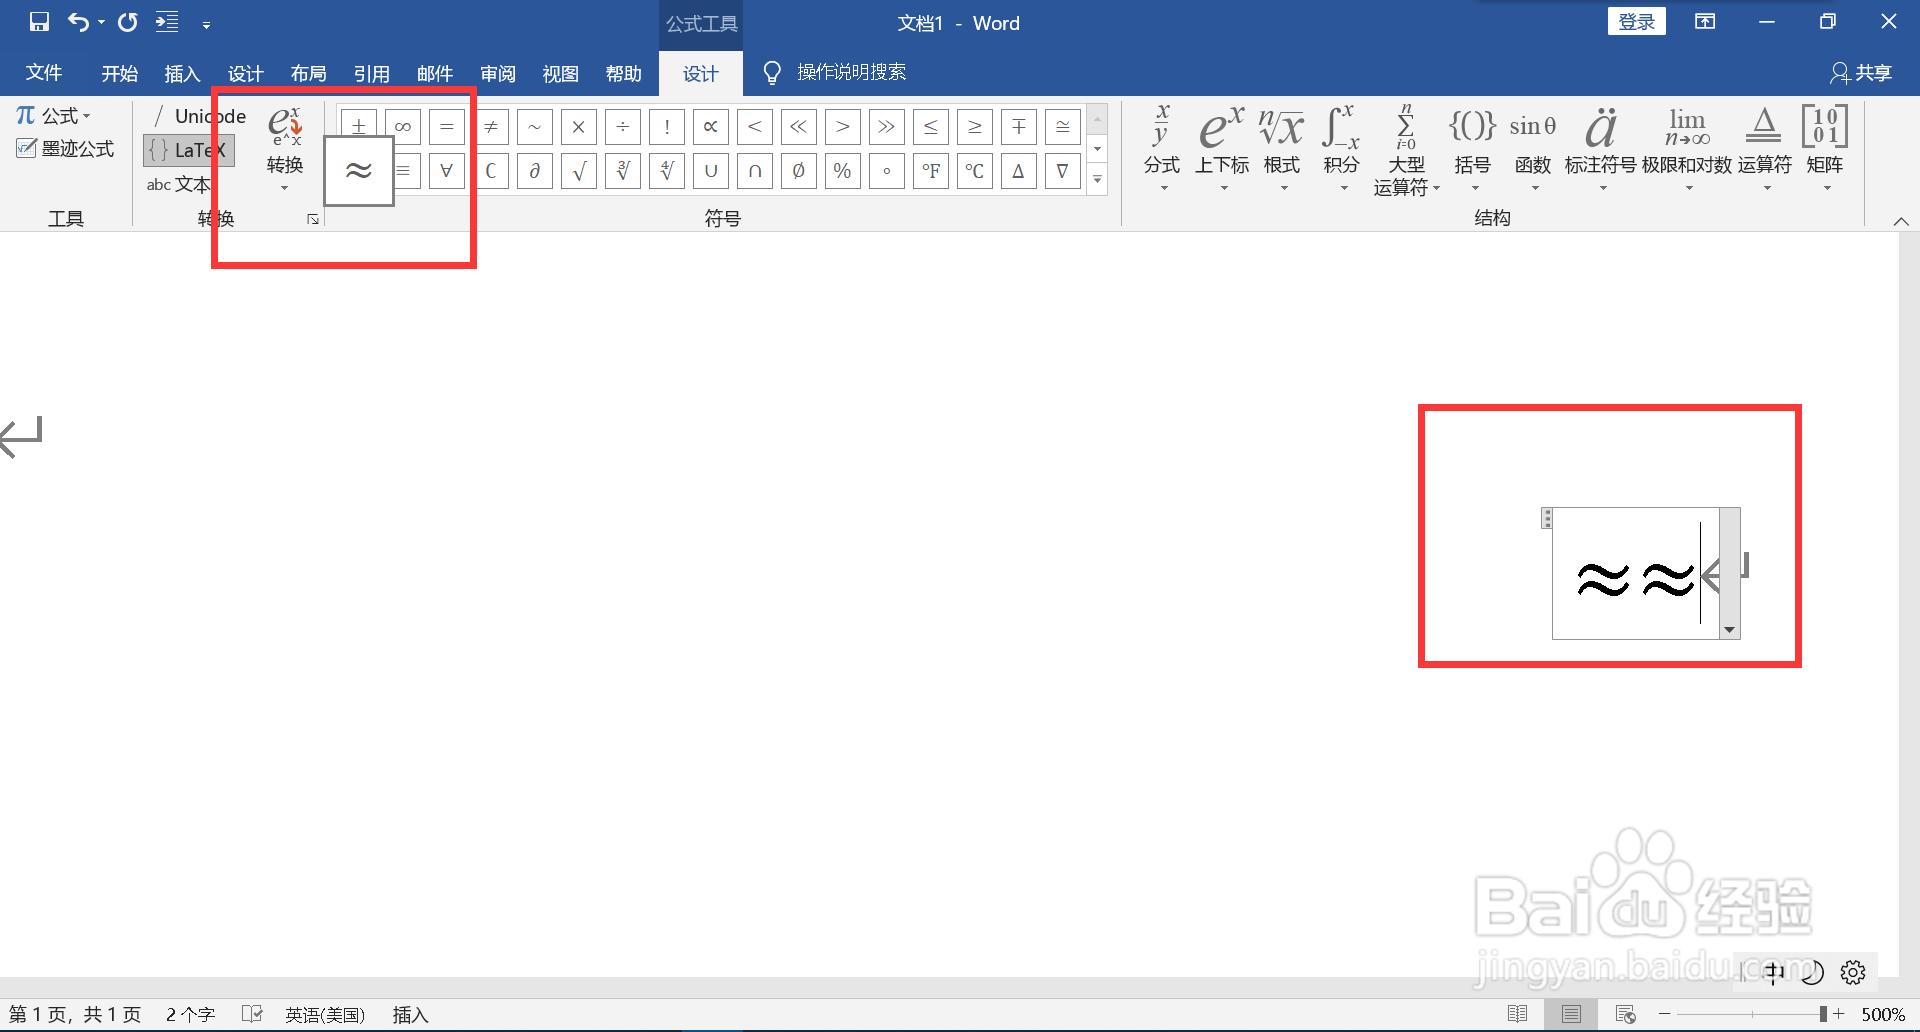Switch to the 视图 tab

(560, 73)
